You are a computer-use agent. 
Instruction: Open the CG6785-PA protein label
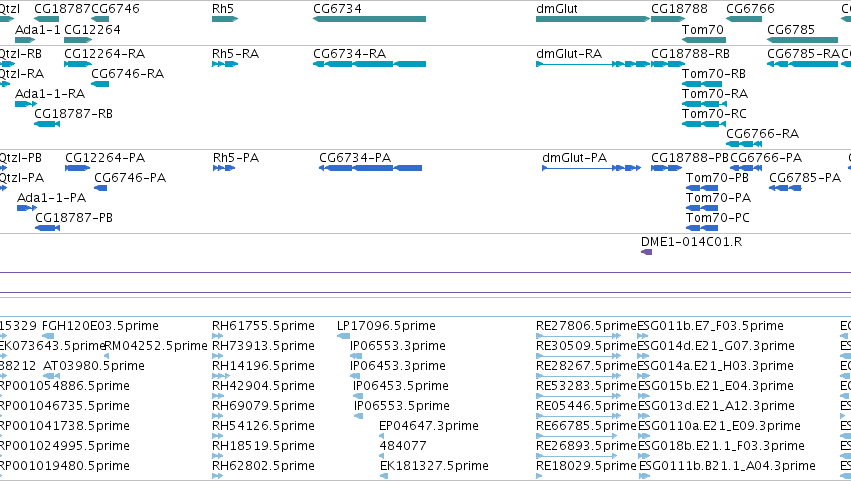[x=805, y=178]
